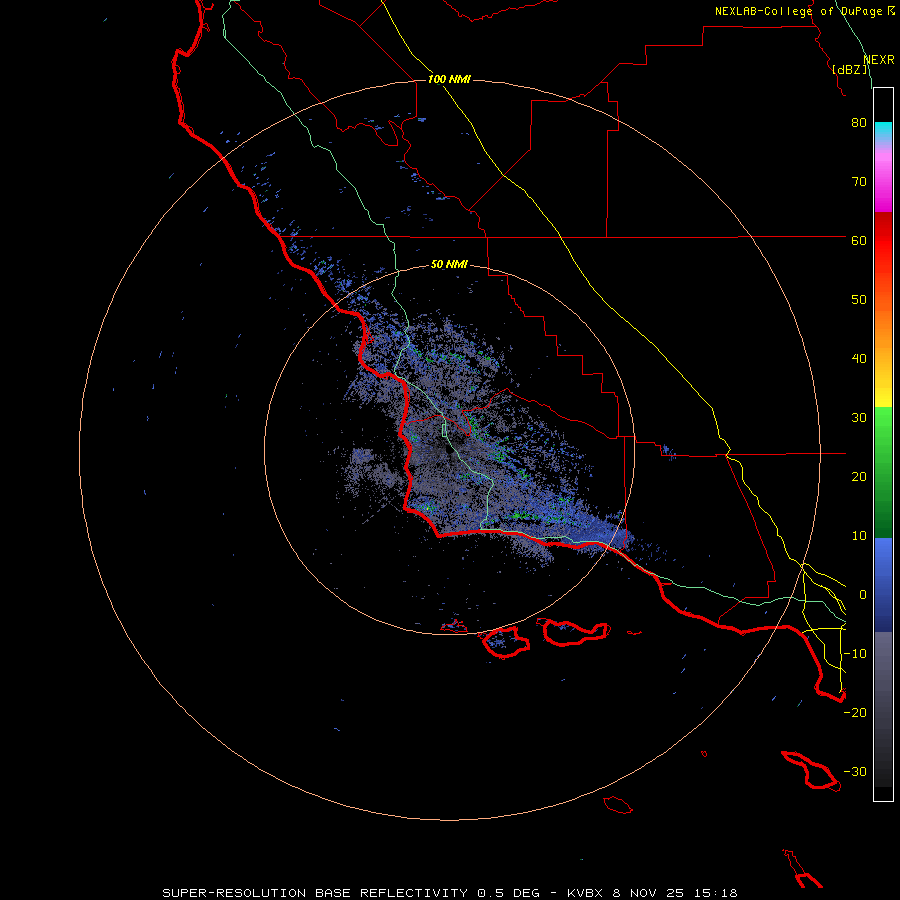Click the 30 dBZ scale value

[859, 418]
